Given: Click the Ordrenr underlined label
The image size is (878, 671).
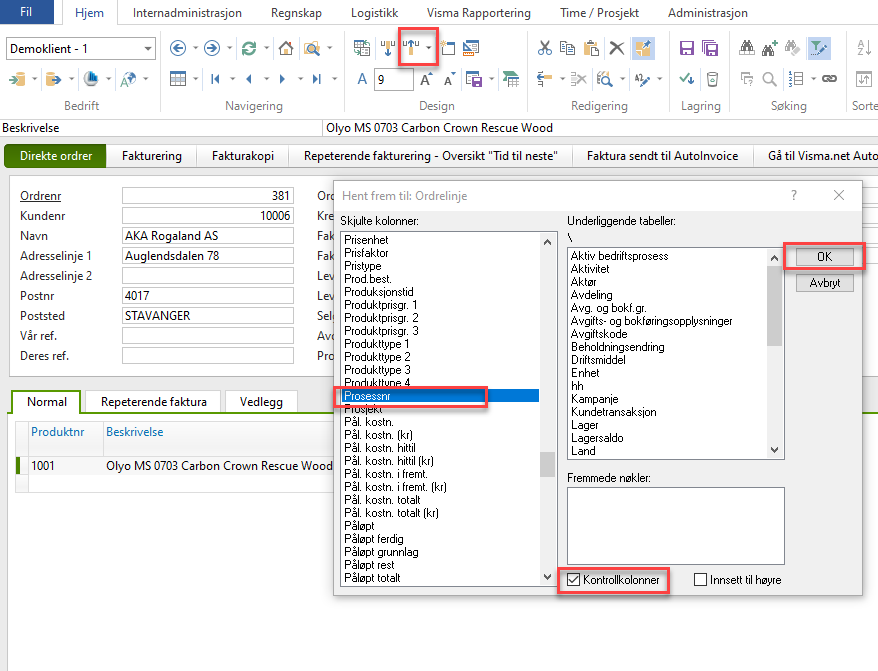Looking at the screenshot, I should coord(40,195).
